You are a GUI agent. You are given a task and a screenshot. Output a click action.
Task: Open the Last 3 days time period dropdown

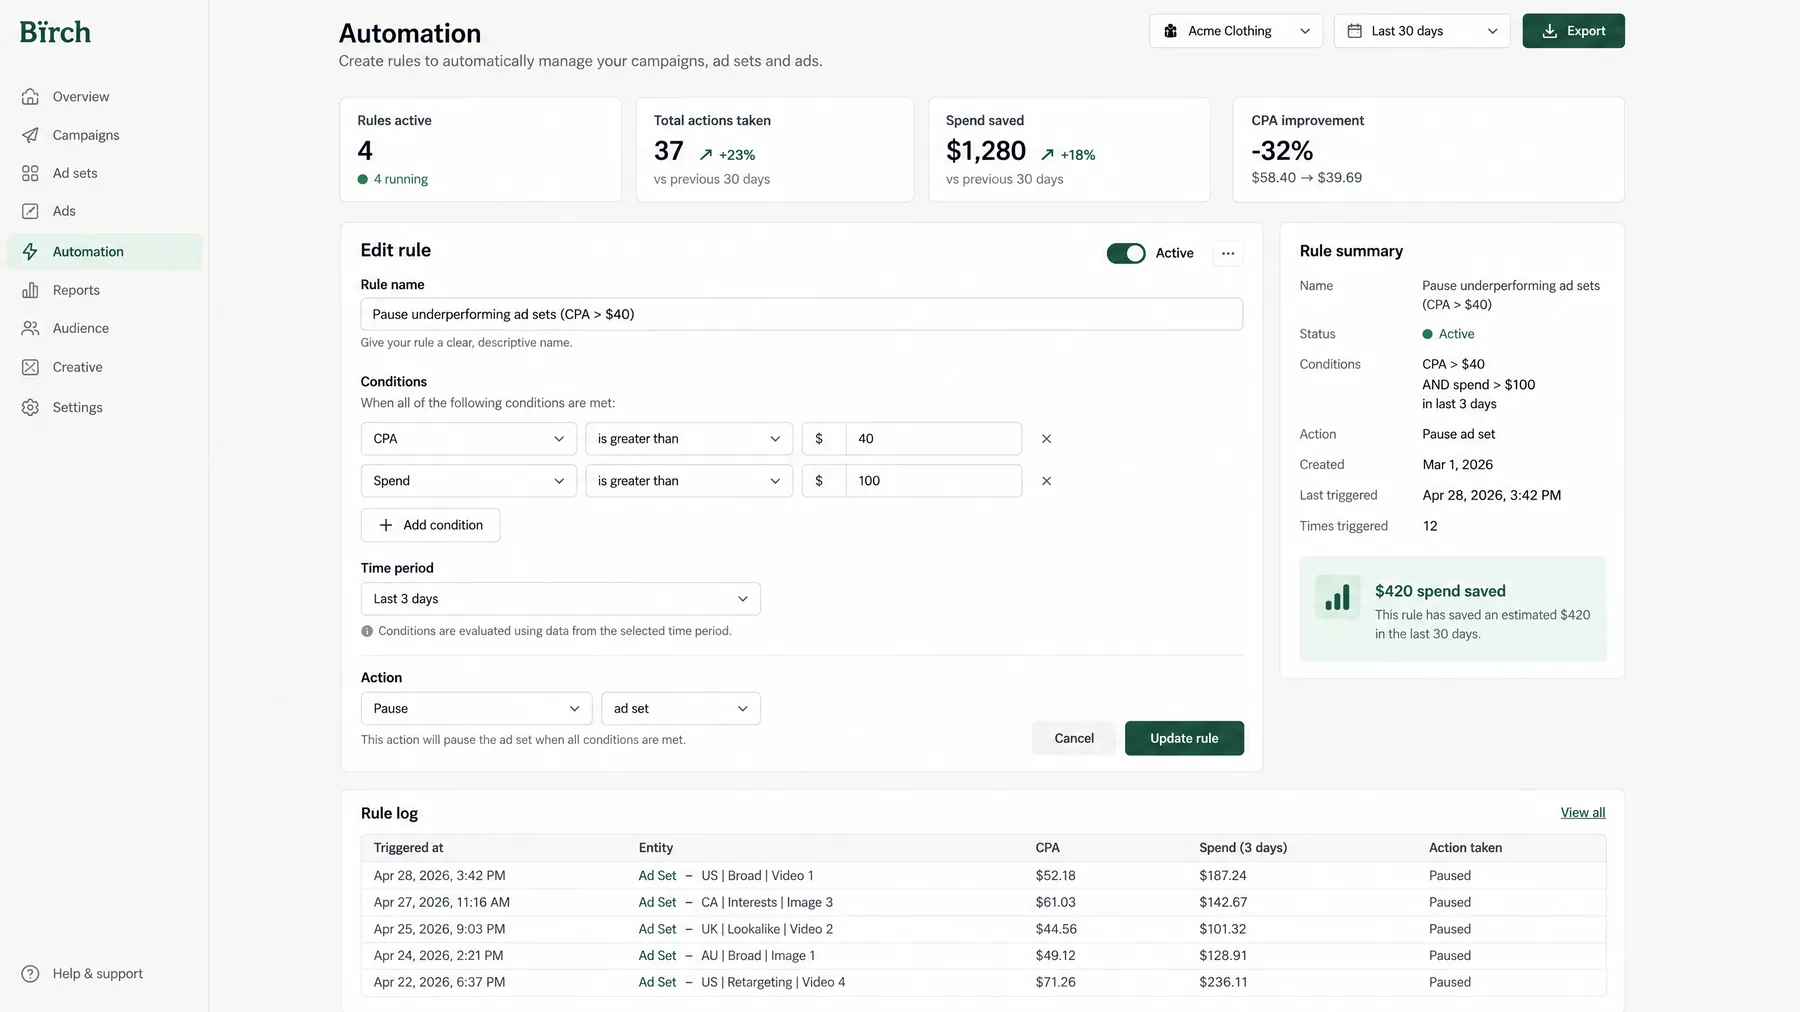click(x=561, y=599)
